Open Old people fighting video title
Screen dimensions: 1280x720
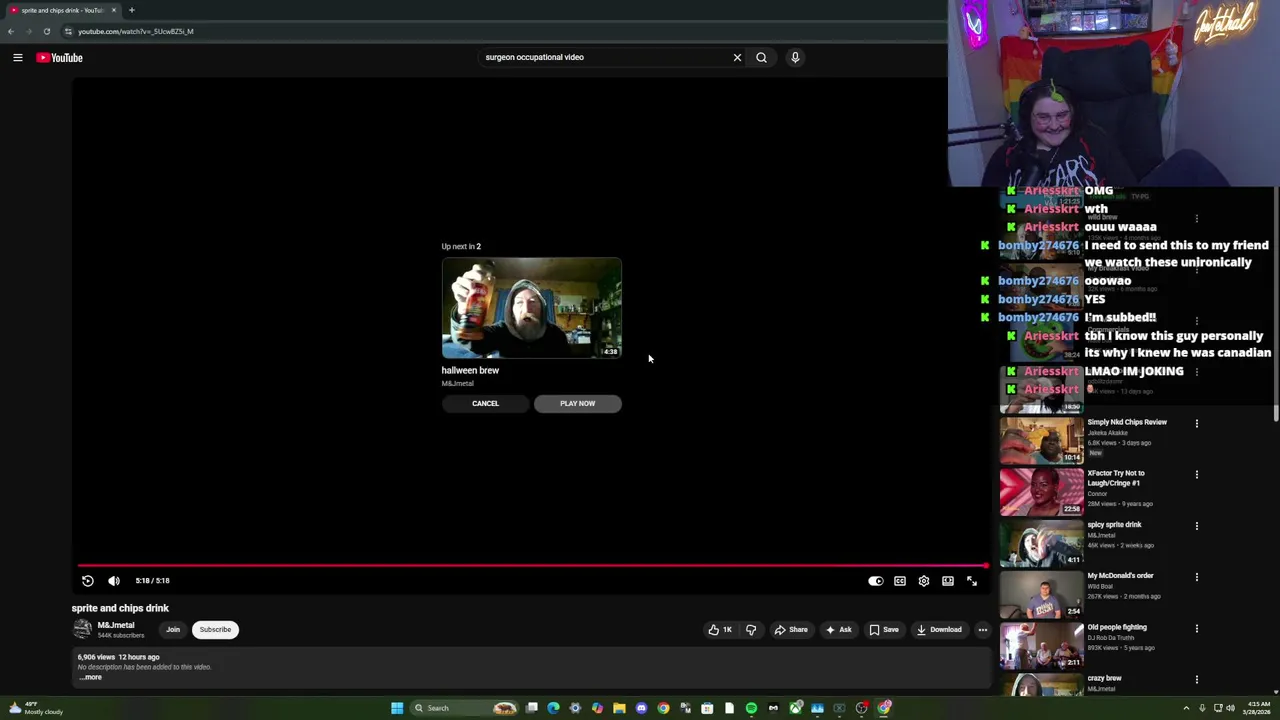(x=1117, y=627)
